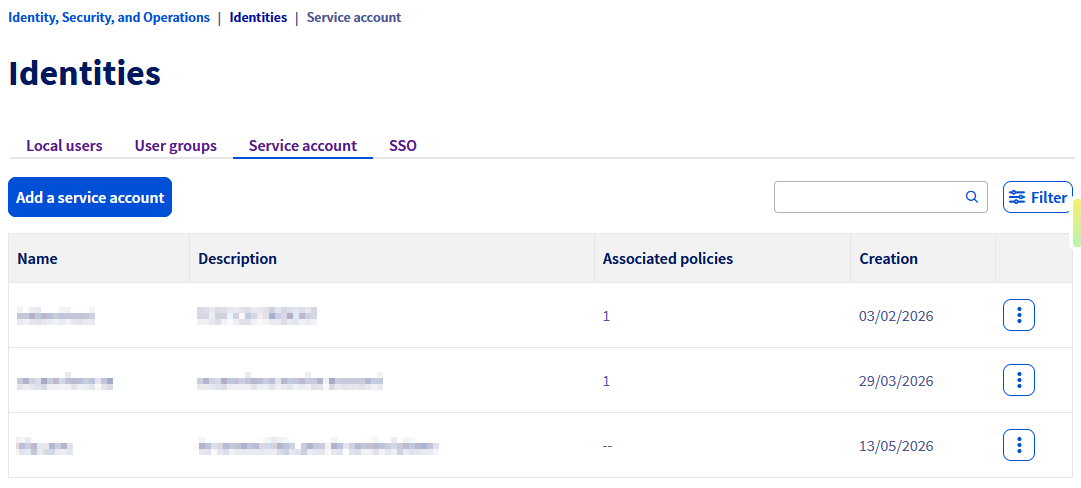Select the 29/03/2026 creation date
This screenshot has height=488, width=1081.
[896, 380]
